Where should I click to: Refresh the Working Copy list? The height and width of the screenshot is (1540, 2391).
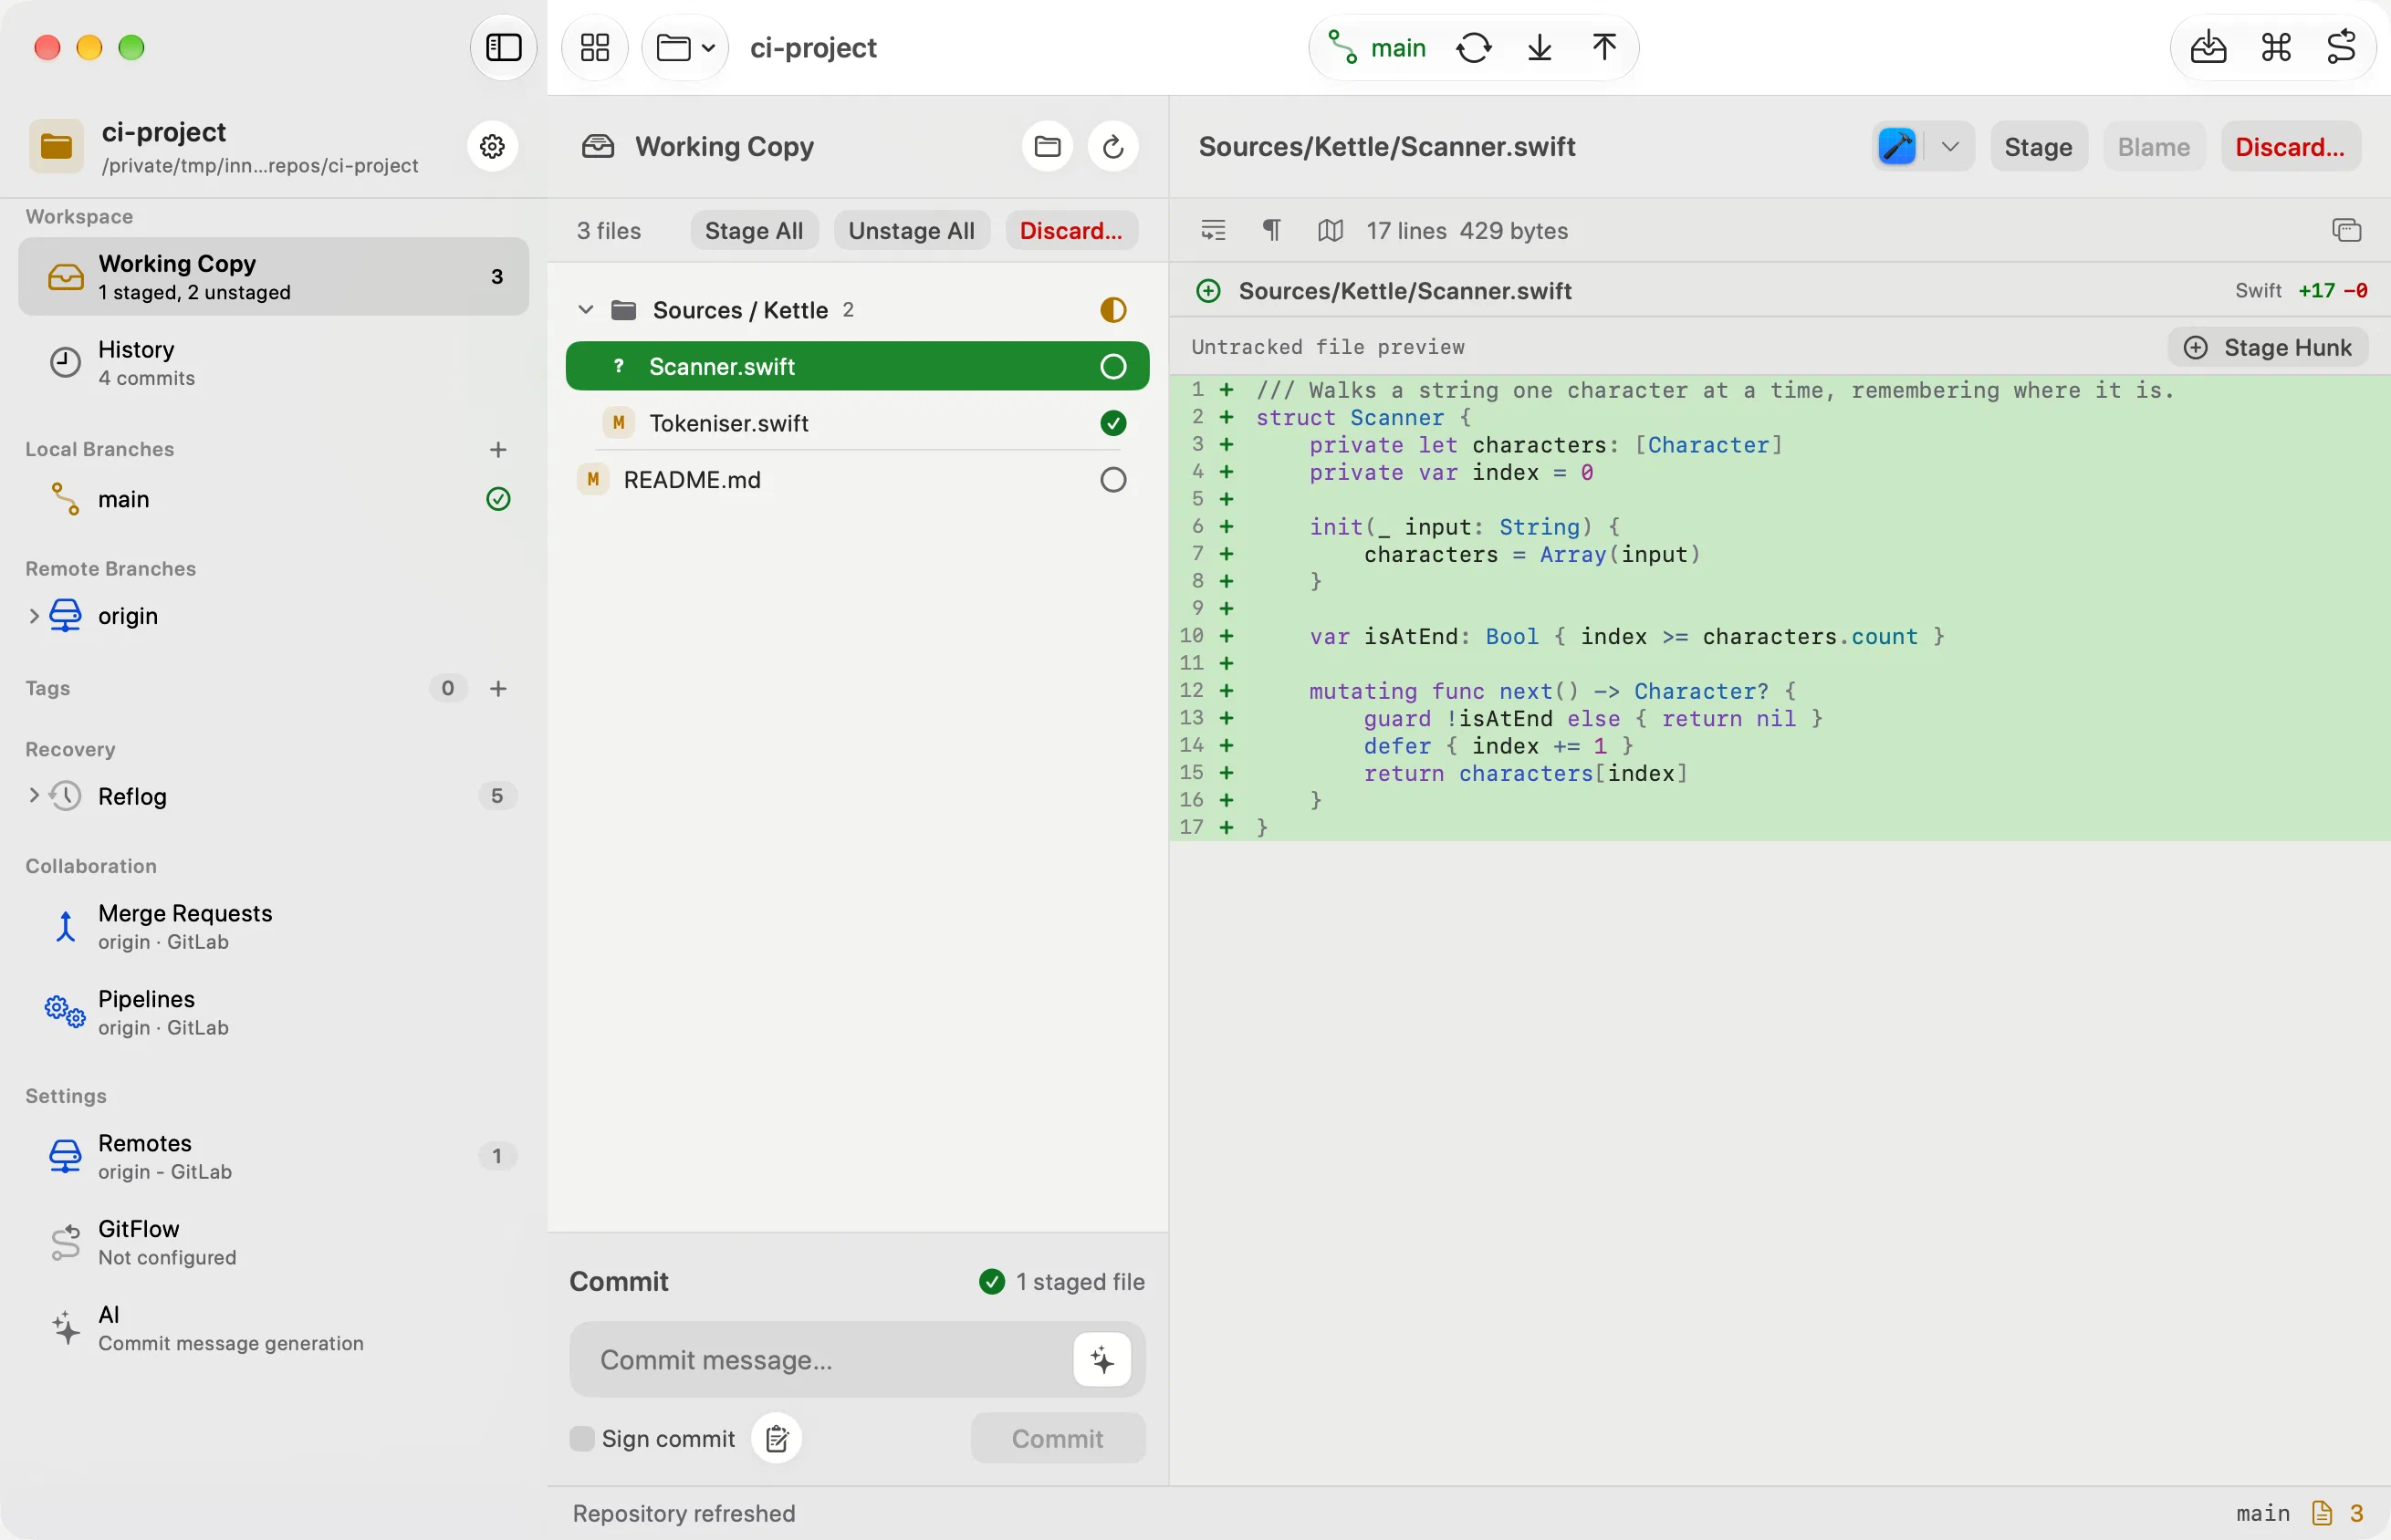(x=1113, y=147)
